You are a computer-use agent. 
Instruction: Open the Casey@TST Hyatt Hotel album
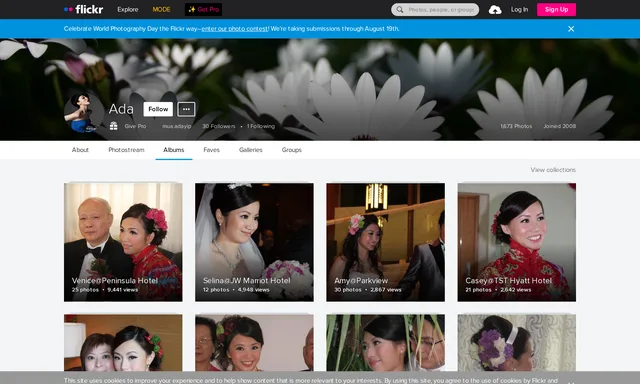[517, 242]
